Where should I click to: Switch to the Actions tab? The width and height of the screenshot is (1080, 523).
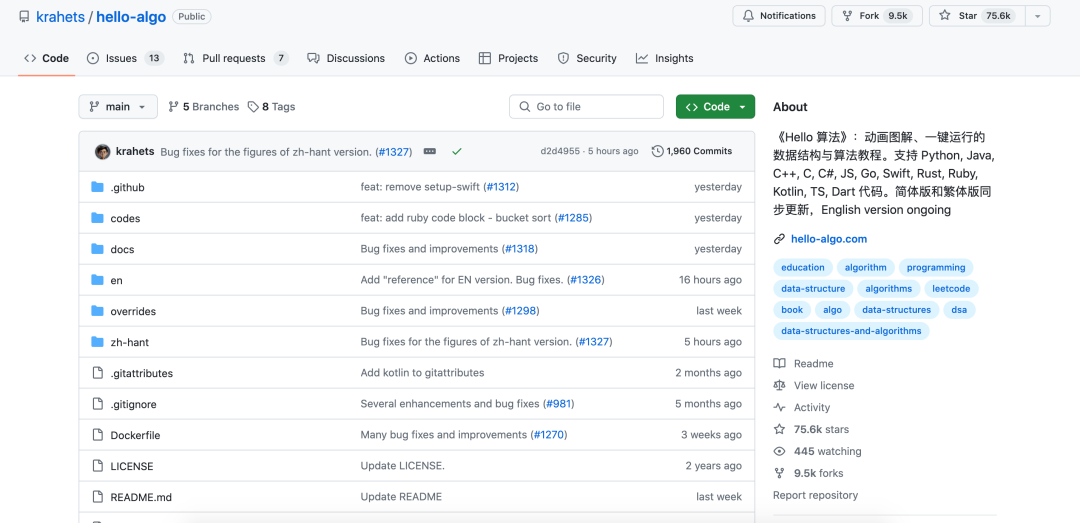tap(433, 59)
